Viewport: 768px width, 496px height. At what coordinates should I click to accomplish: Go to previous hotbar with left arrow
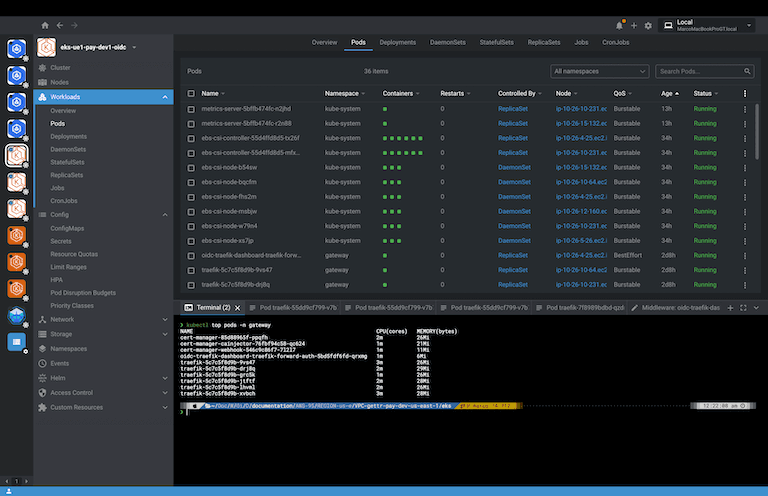[7, 481]
